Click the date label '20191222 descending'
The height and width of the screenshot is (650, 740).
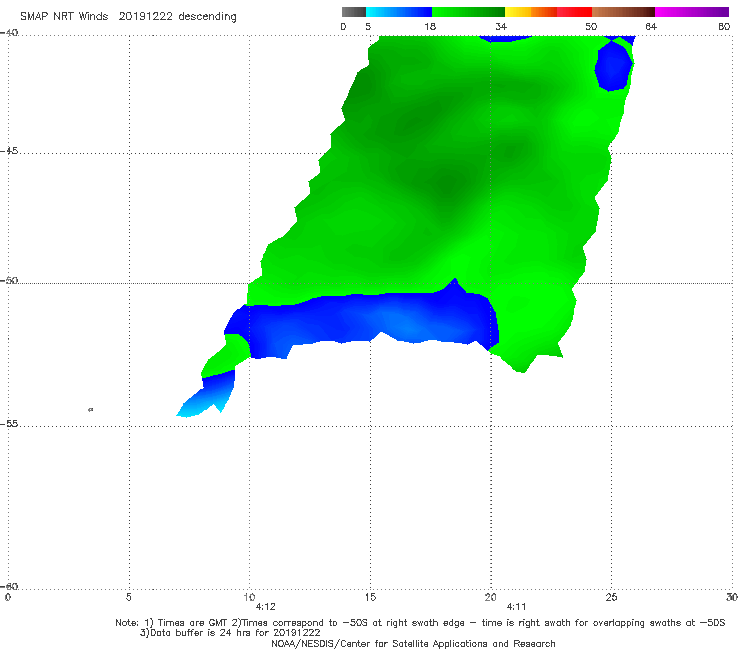point(177,17)
